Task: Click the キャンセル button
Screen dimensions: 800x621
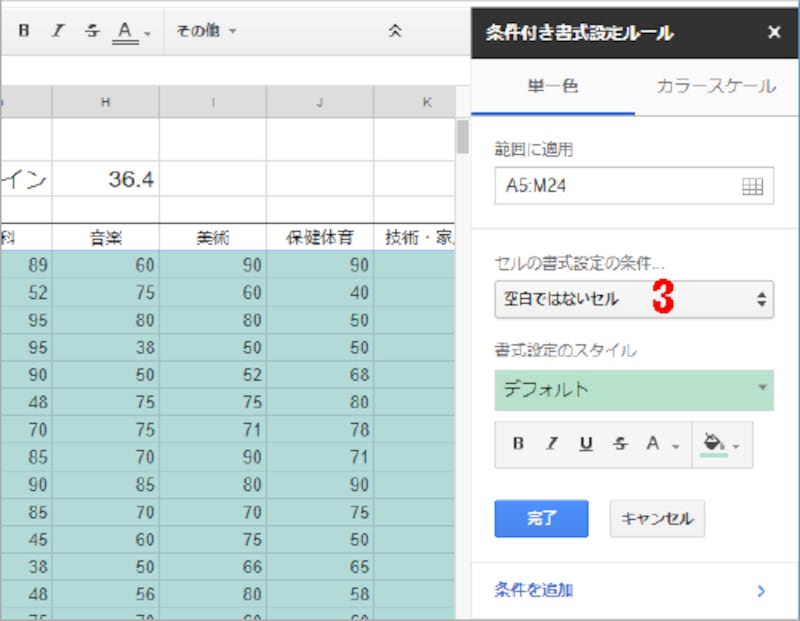Action: pyautogui.click(x=656, y=518)
